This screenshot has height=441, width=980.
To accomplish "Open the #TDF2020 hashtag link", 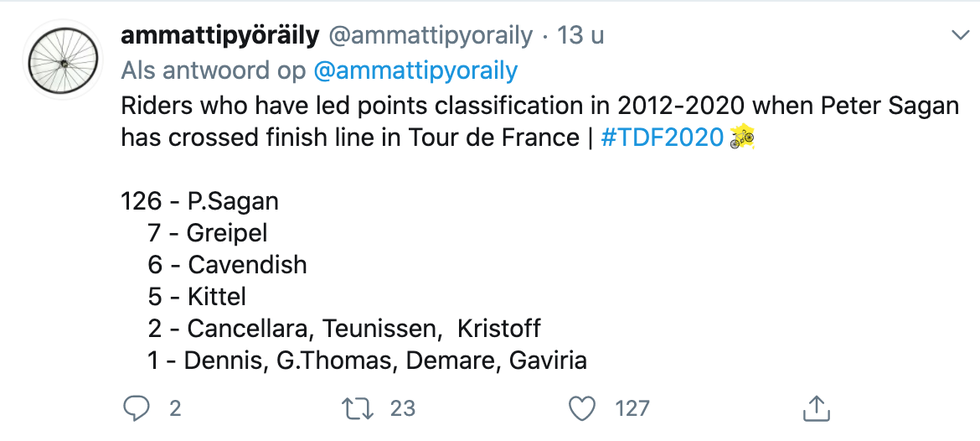I will click(x=661, y=137).
